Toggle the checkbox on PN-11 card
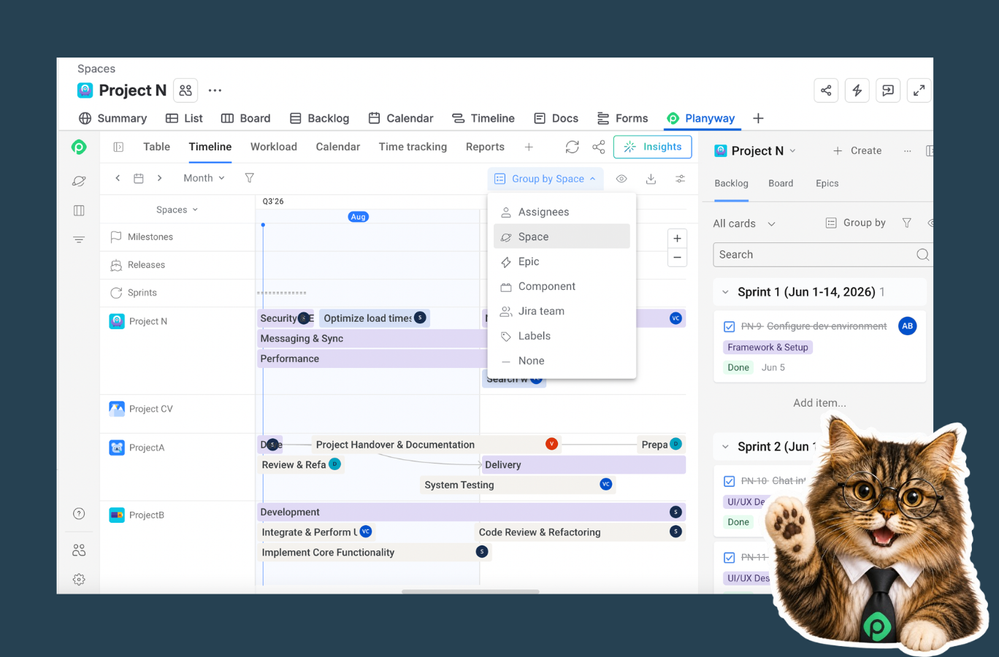This screenshot has height=657, width=999. click(729, 558)
